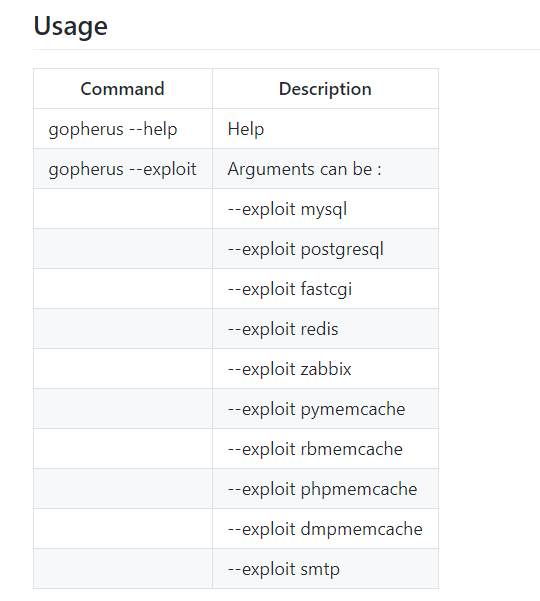Select the Description column header
540x601 pixels.
(x=325, y=89)
